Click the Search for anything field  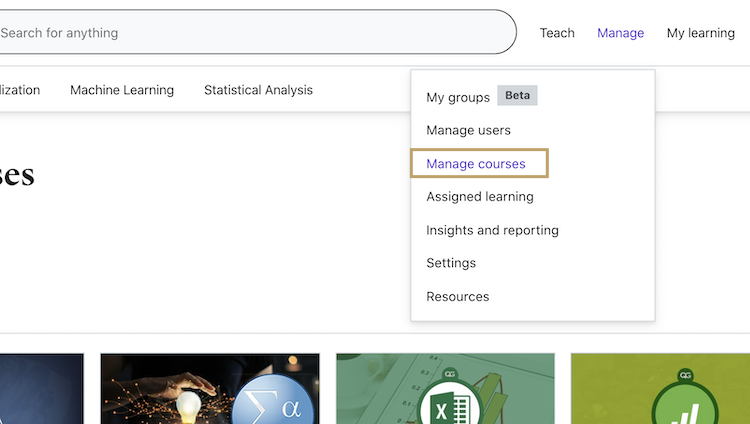pos(250,33)
